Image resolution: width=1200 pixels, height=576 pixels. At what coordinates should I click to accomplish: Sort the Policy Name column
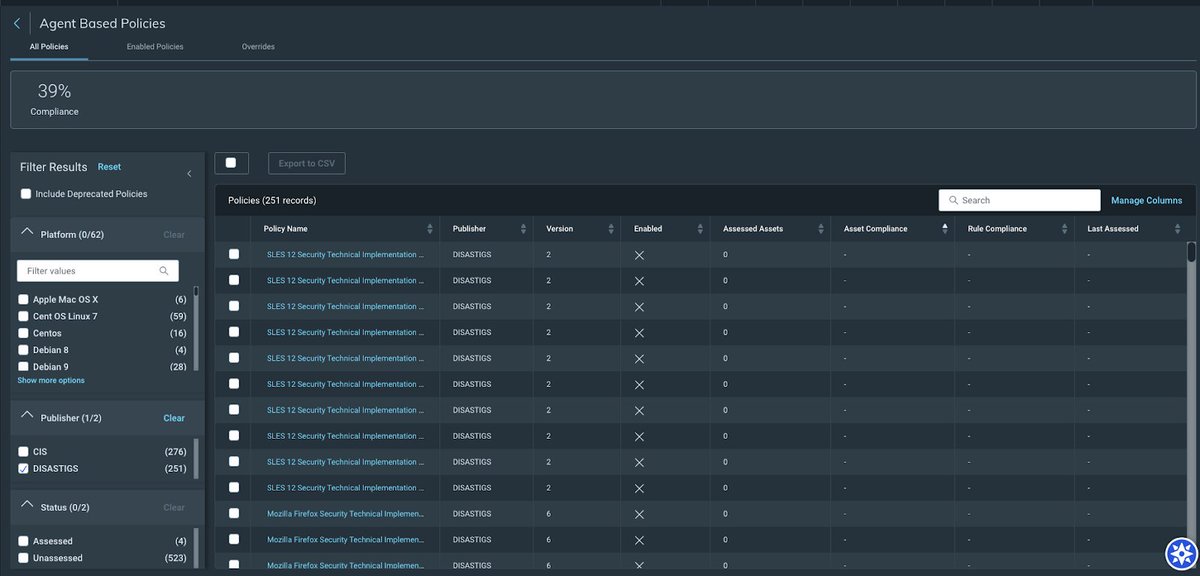point(430,228)
